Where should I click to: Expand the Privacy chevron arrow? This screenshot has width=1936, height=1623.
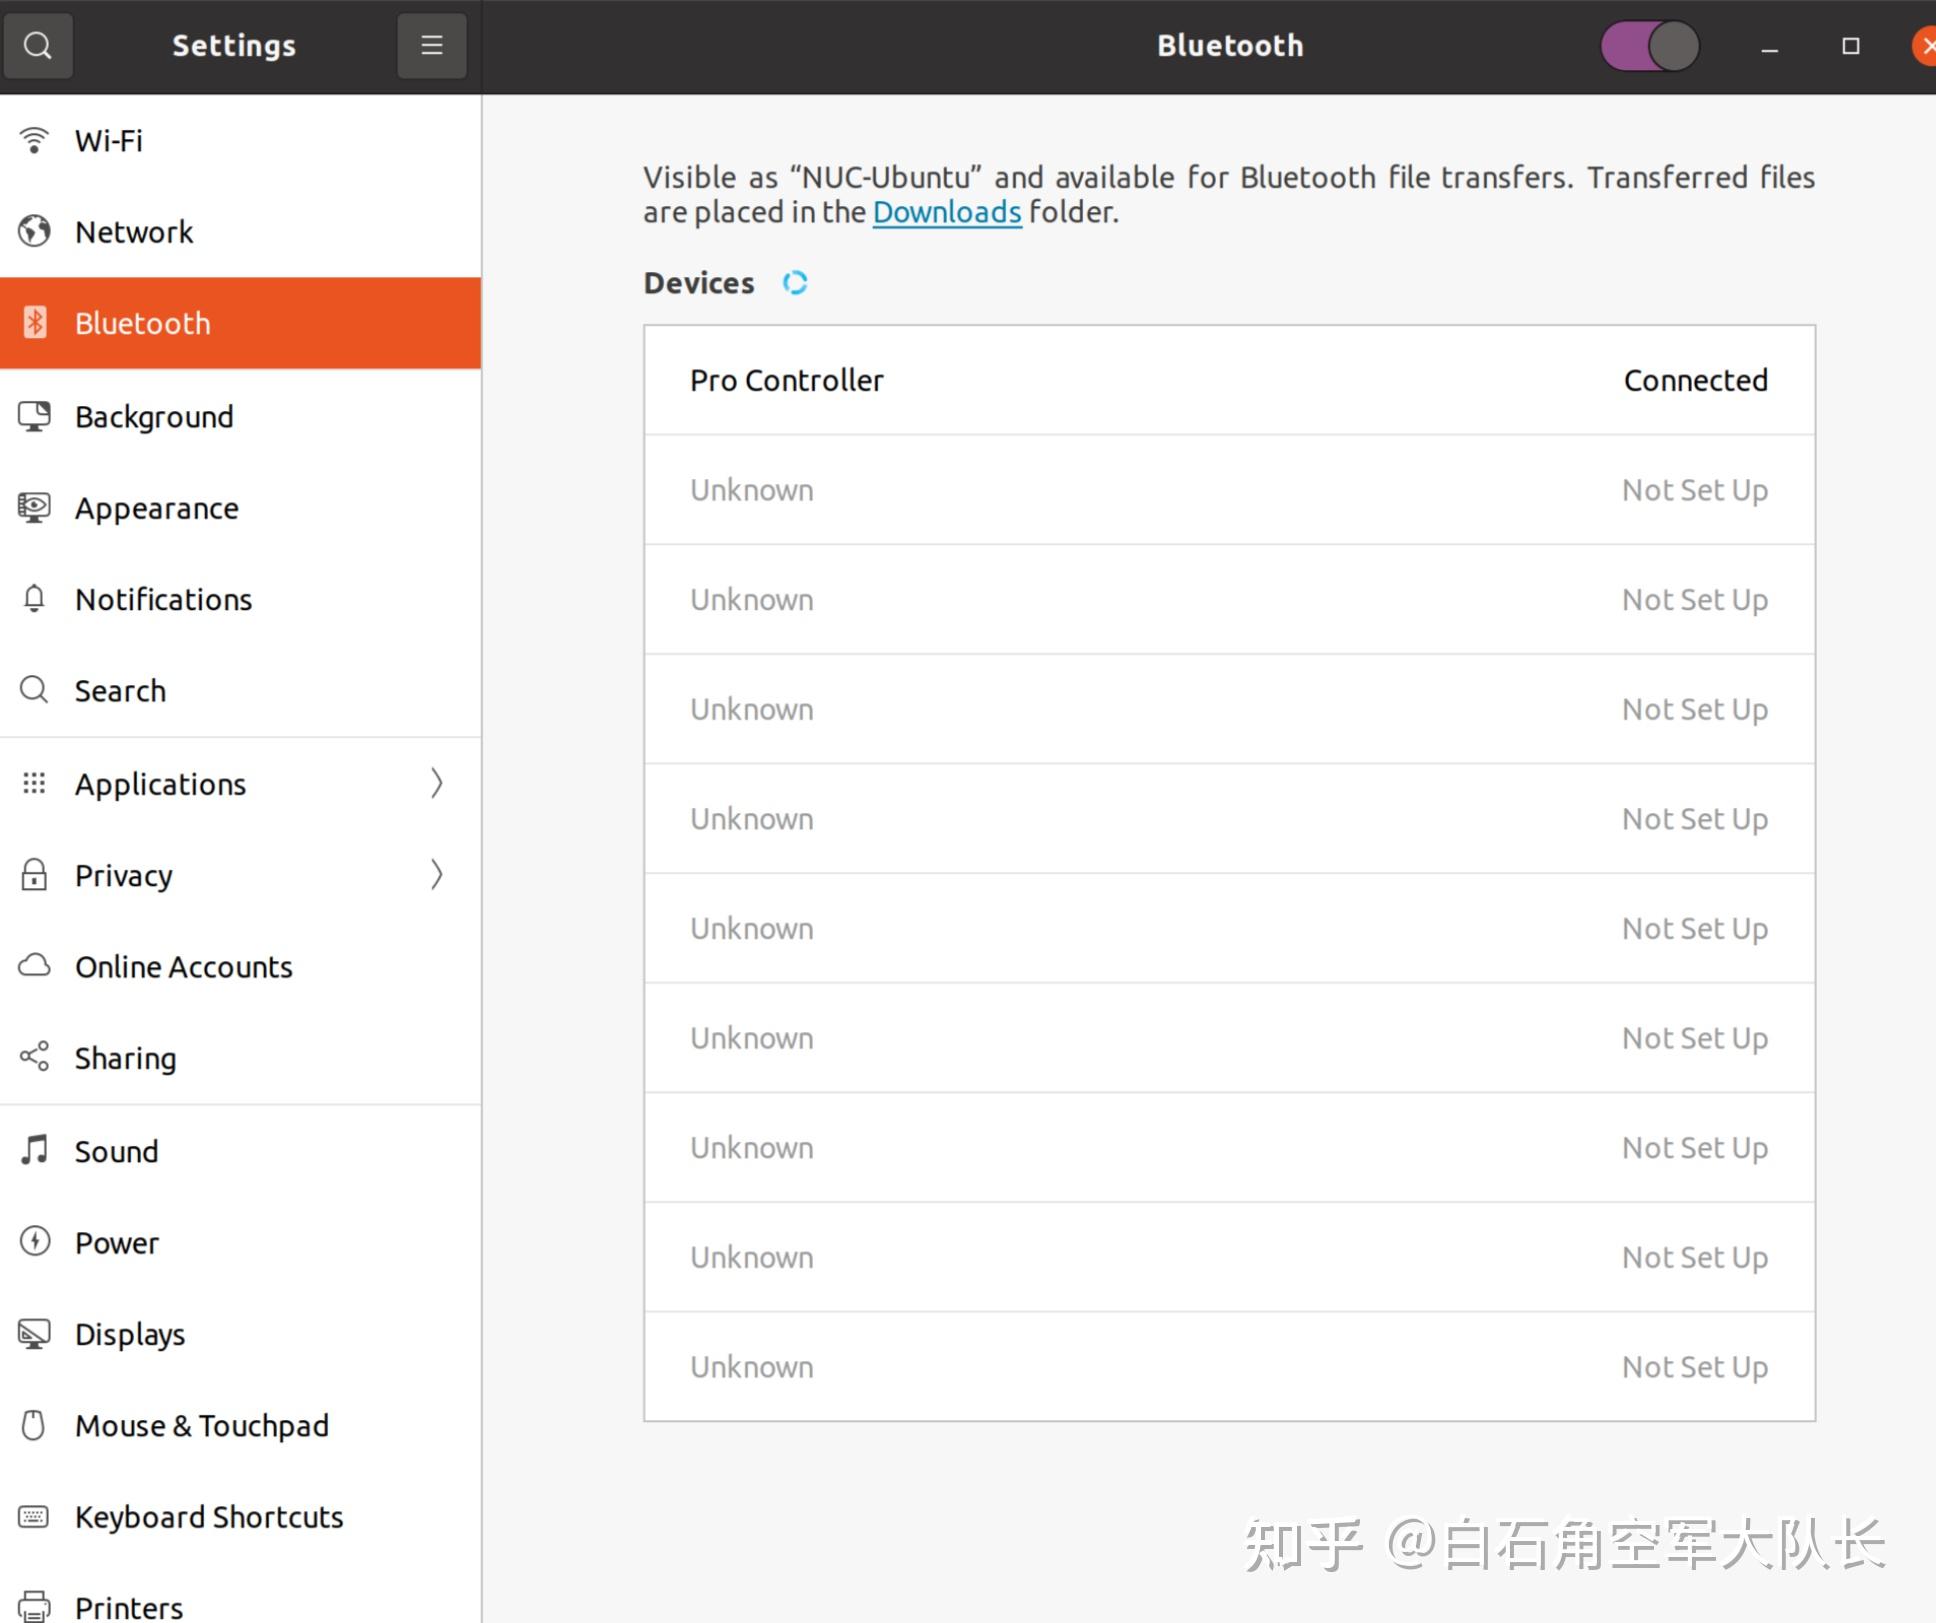tap(436, 875)
